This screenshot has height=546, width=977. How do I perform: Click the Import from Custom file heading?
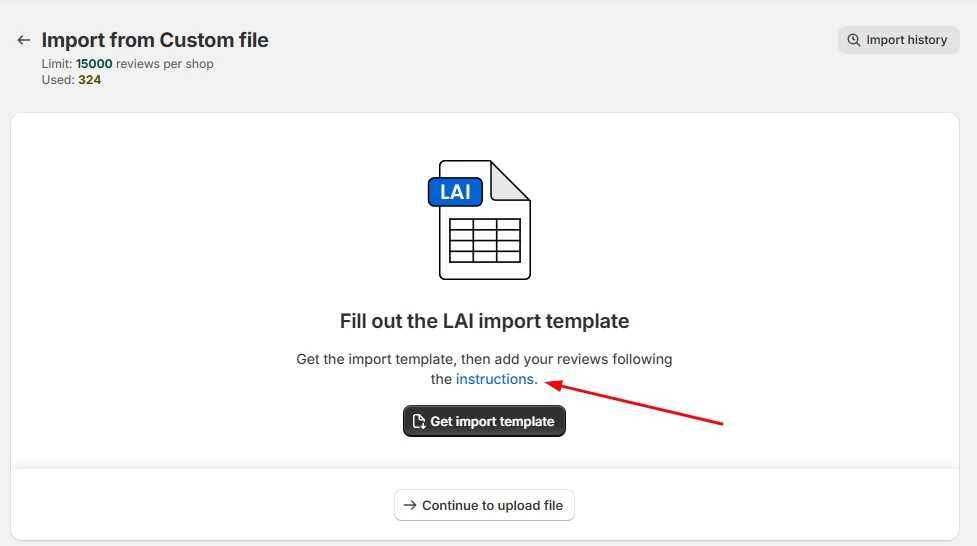155,40
